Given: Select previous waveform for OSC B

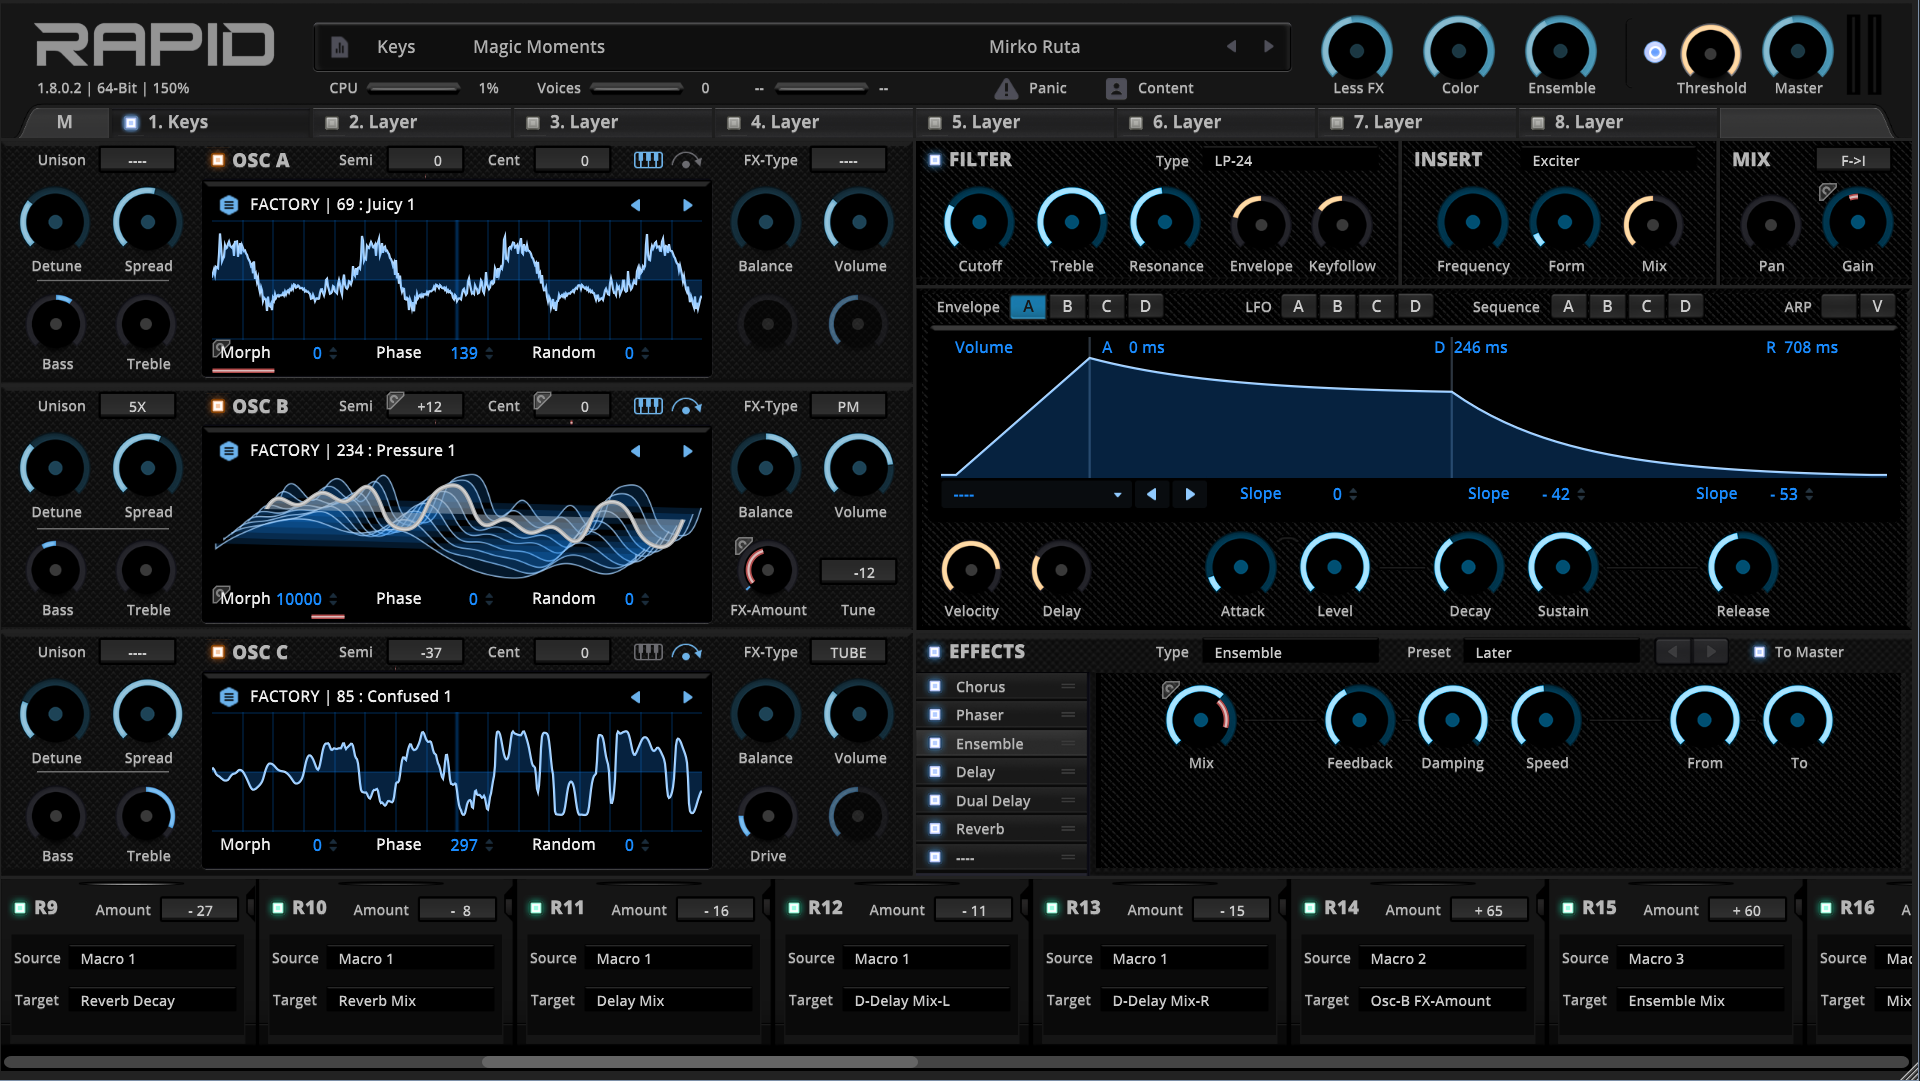Looking at the screenshot, I should tap(635, 451).
